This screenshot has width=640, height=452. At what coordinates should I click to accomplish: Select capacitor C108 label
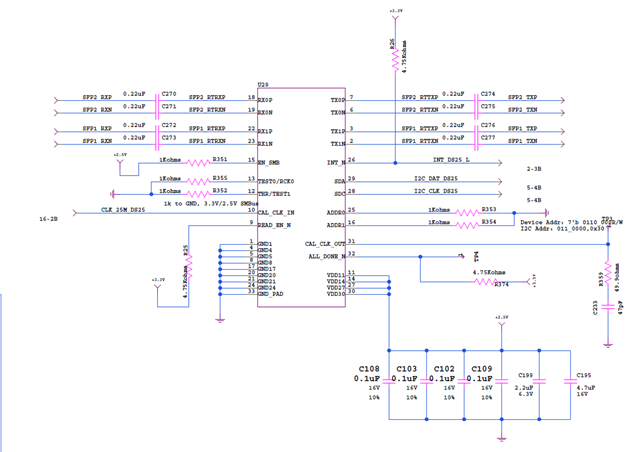[x=369, y=369]
